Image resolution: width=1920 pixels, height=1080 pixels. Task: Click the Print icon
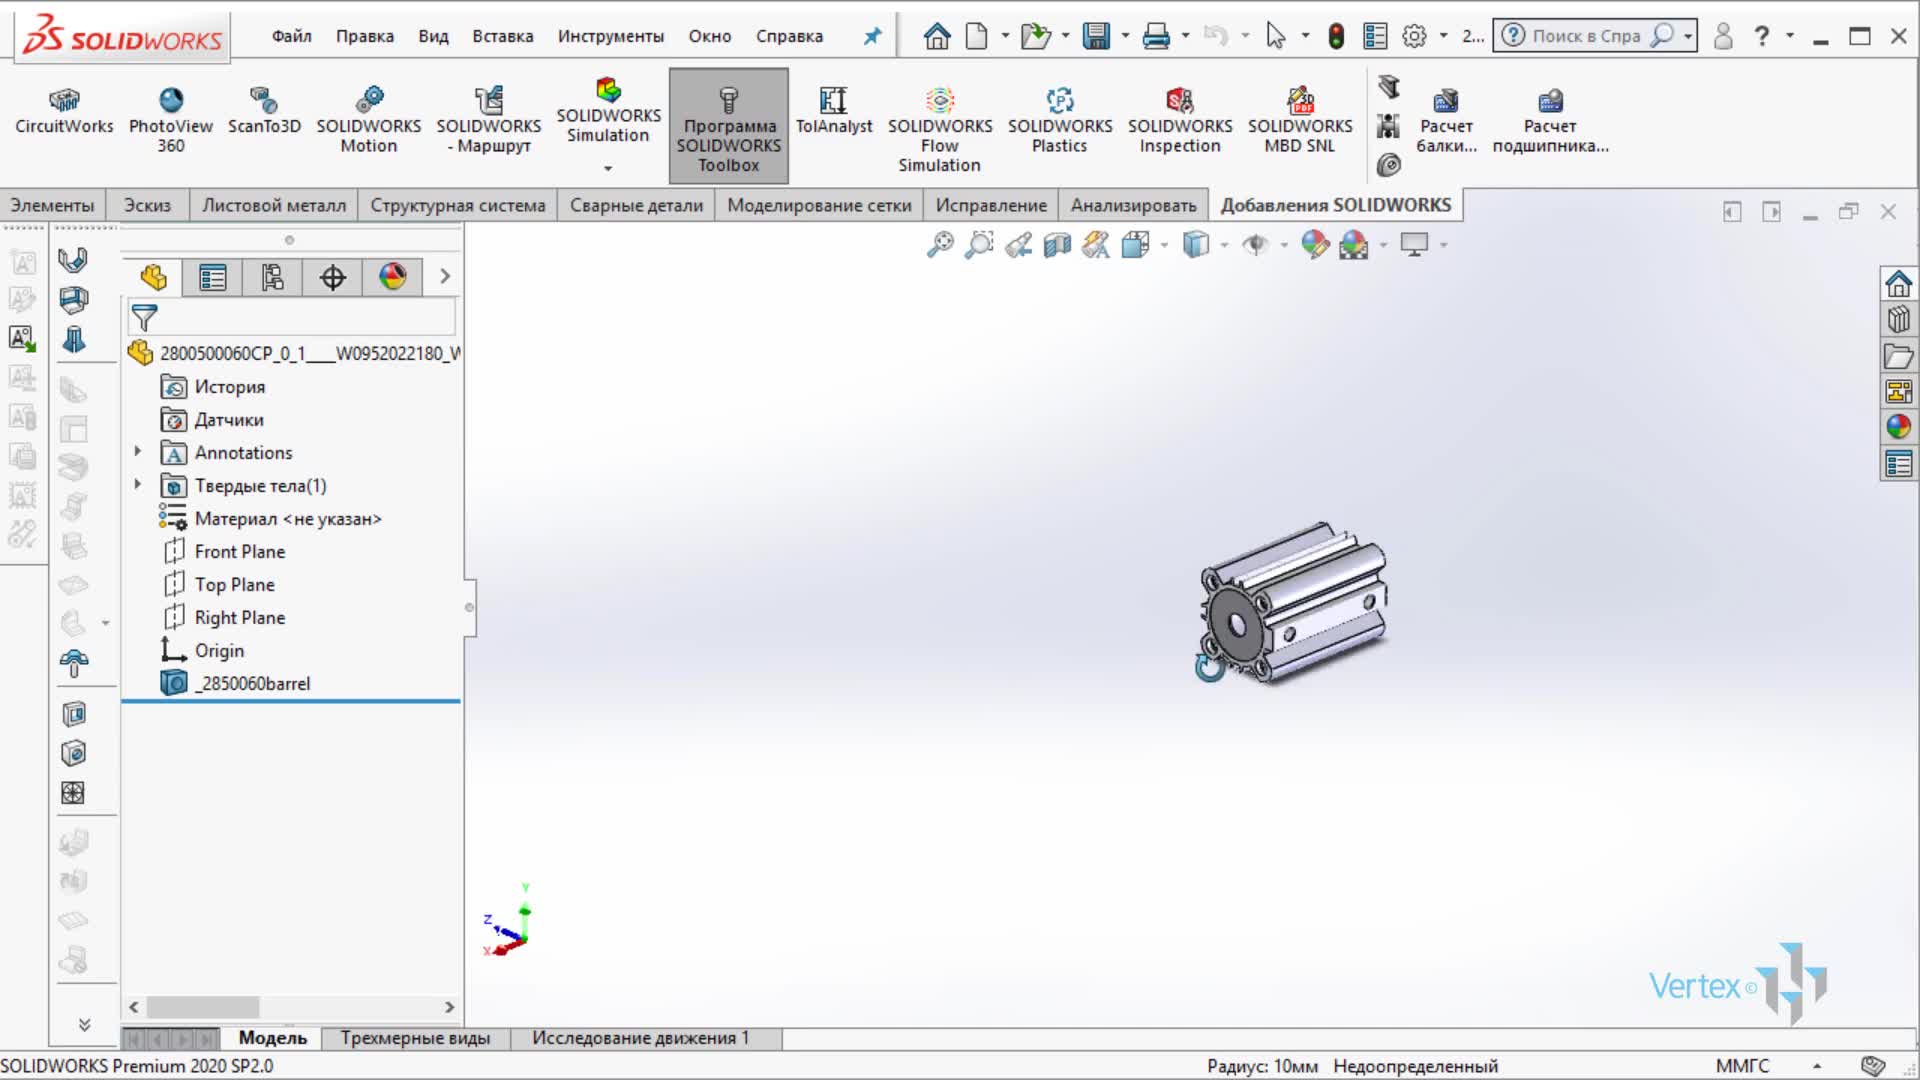coord(1156,36)
